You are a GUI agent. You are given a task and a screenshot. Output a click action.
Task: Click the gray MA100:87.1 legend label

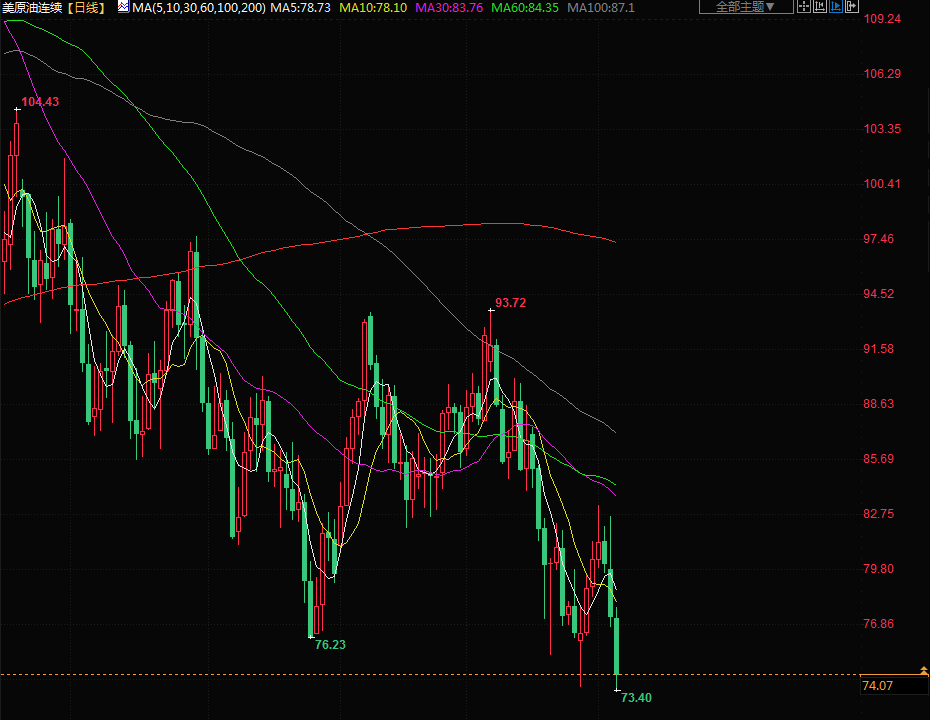(x=600, y=7)
